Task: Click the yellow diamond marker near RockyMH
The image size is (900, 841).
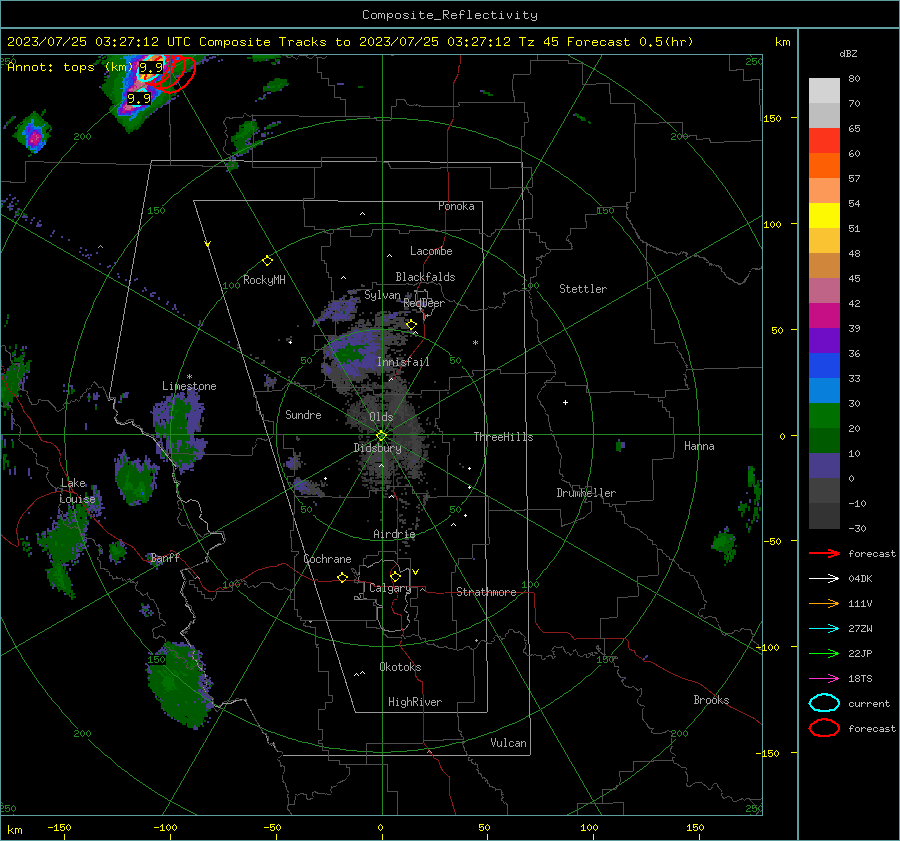Action: tap(267, 261)
